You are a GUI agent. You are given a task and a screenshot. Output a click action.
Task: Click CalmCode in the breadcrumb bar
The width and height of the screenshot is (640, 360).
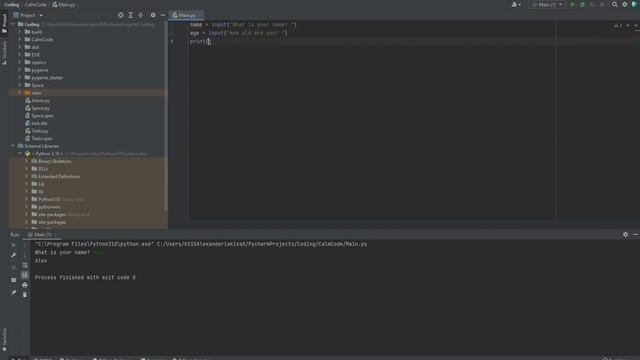(x=36, y=4)
